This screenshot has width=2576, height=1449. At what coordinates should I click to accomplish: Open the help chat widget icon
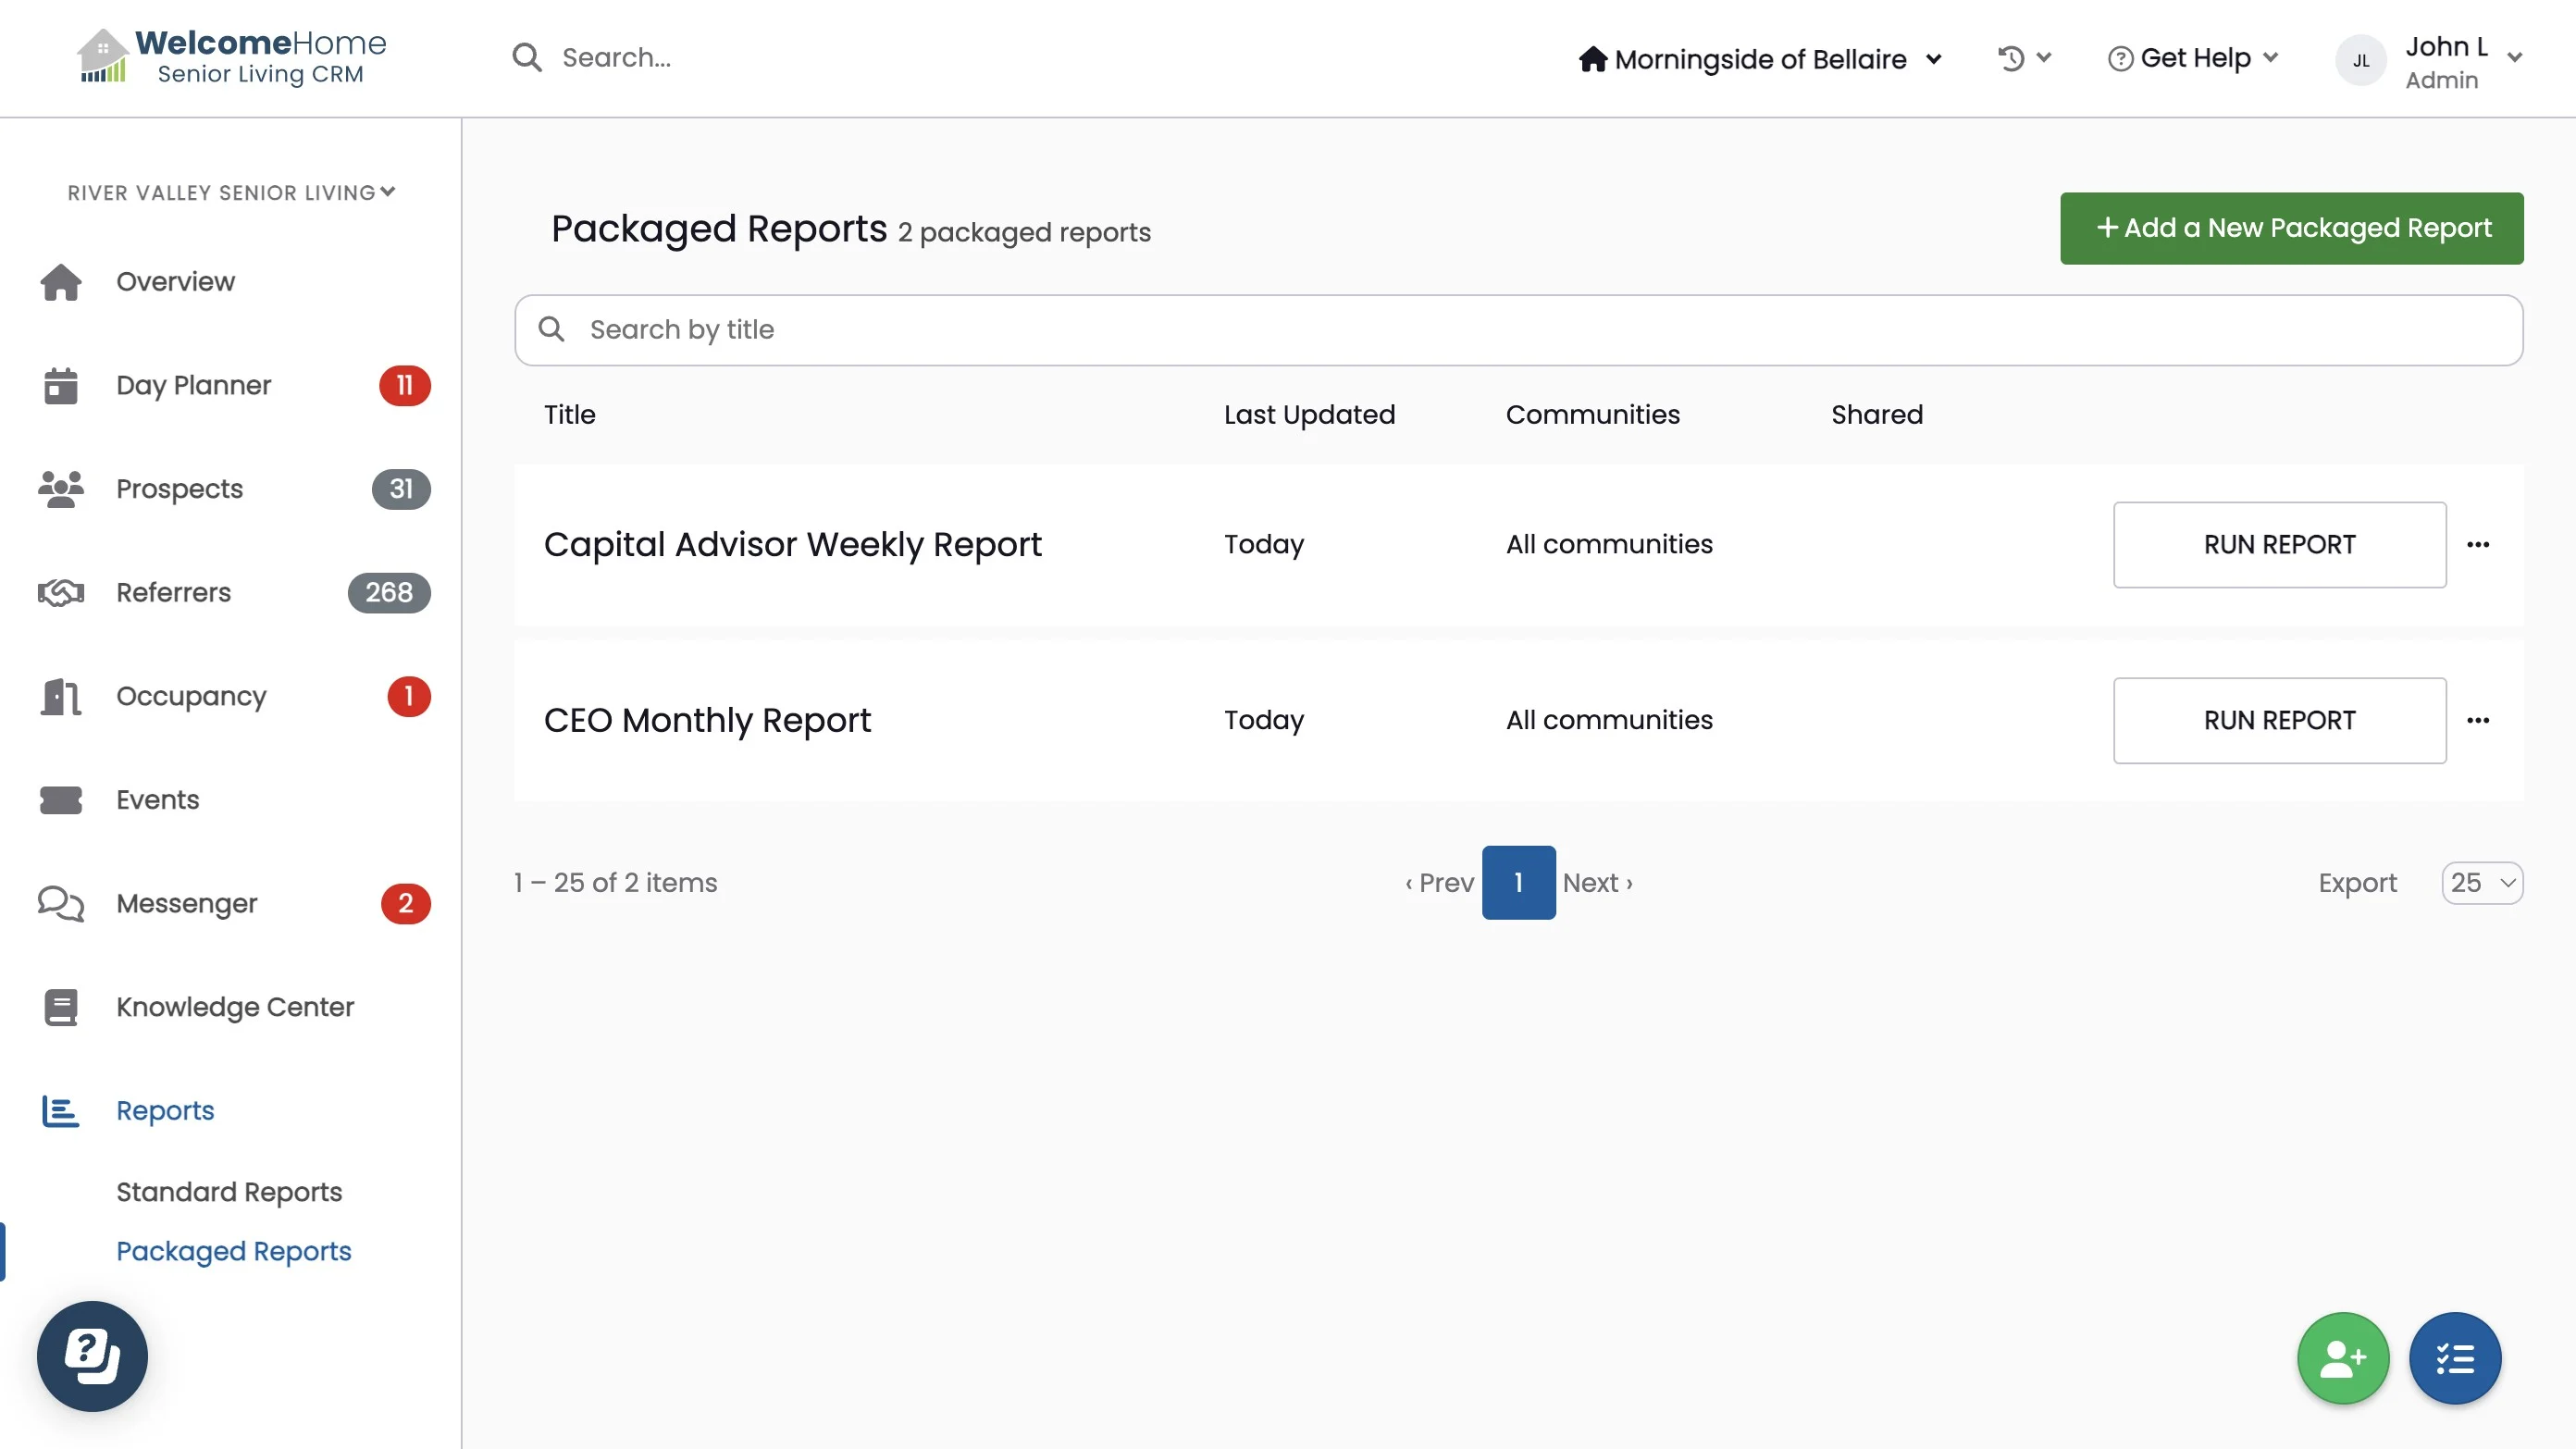point(92,1356)
